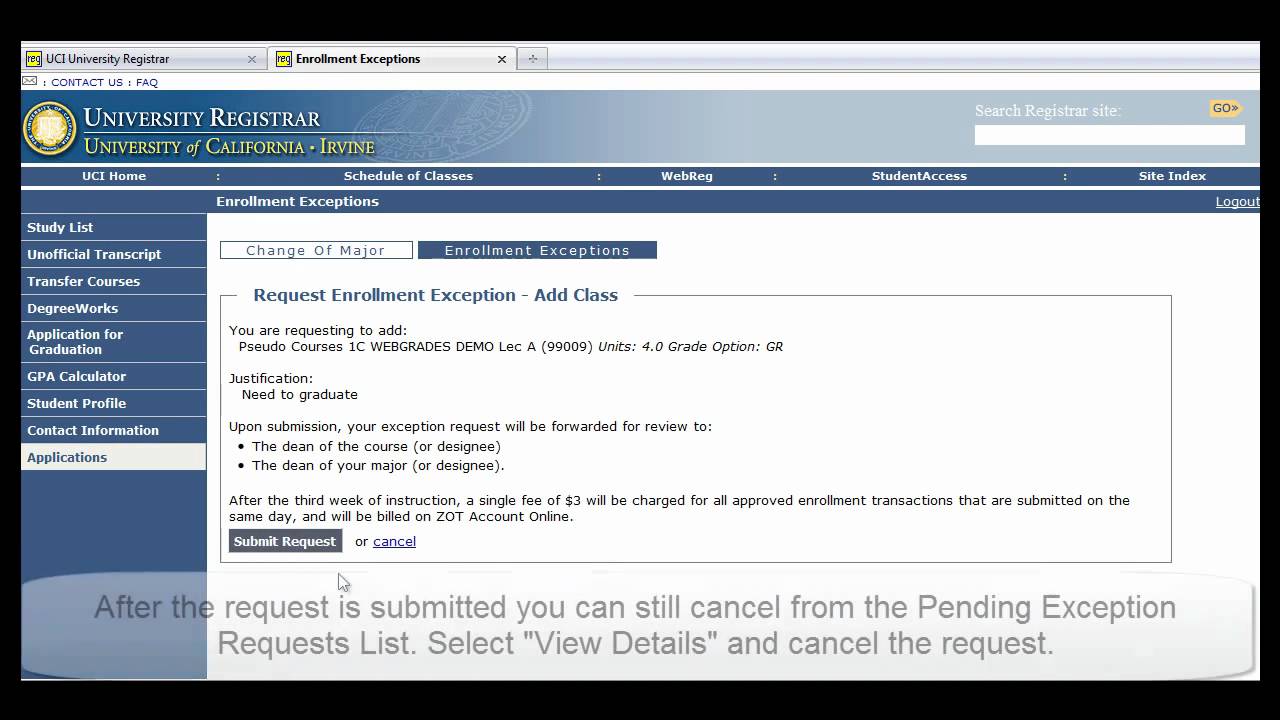This screenshot has height=720, width=1280.
Task: Click the Request Enrollment Exception heading
Action: tap(435, 295)
